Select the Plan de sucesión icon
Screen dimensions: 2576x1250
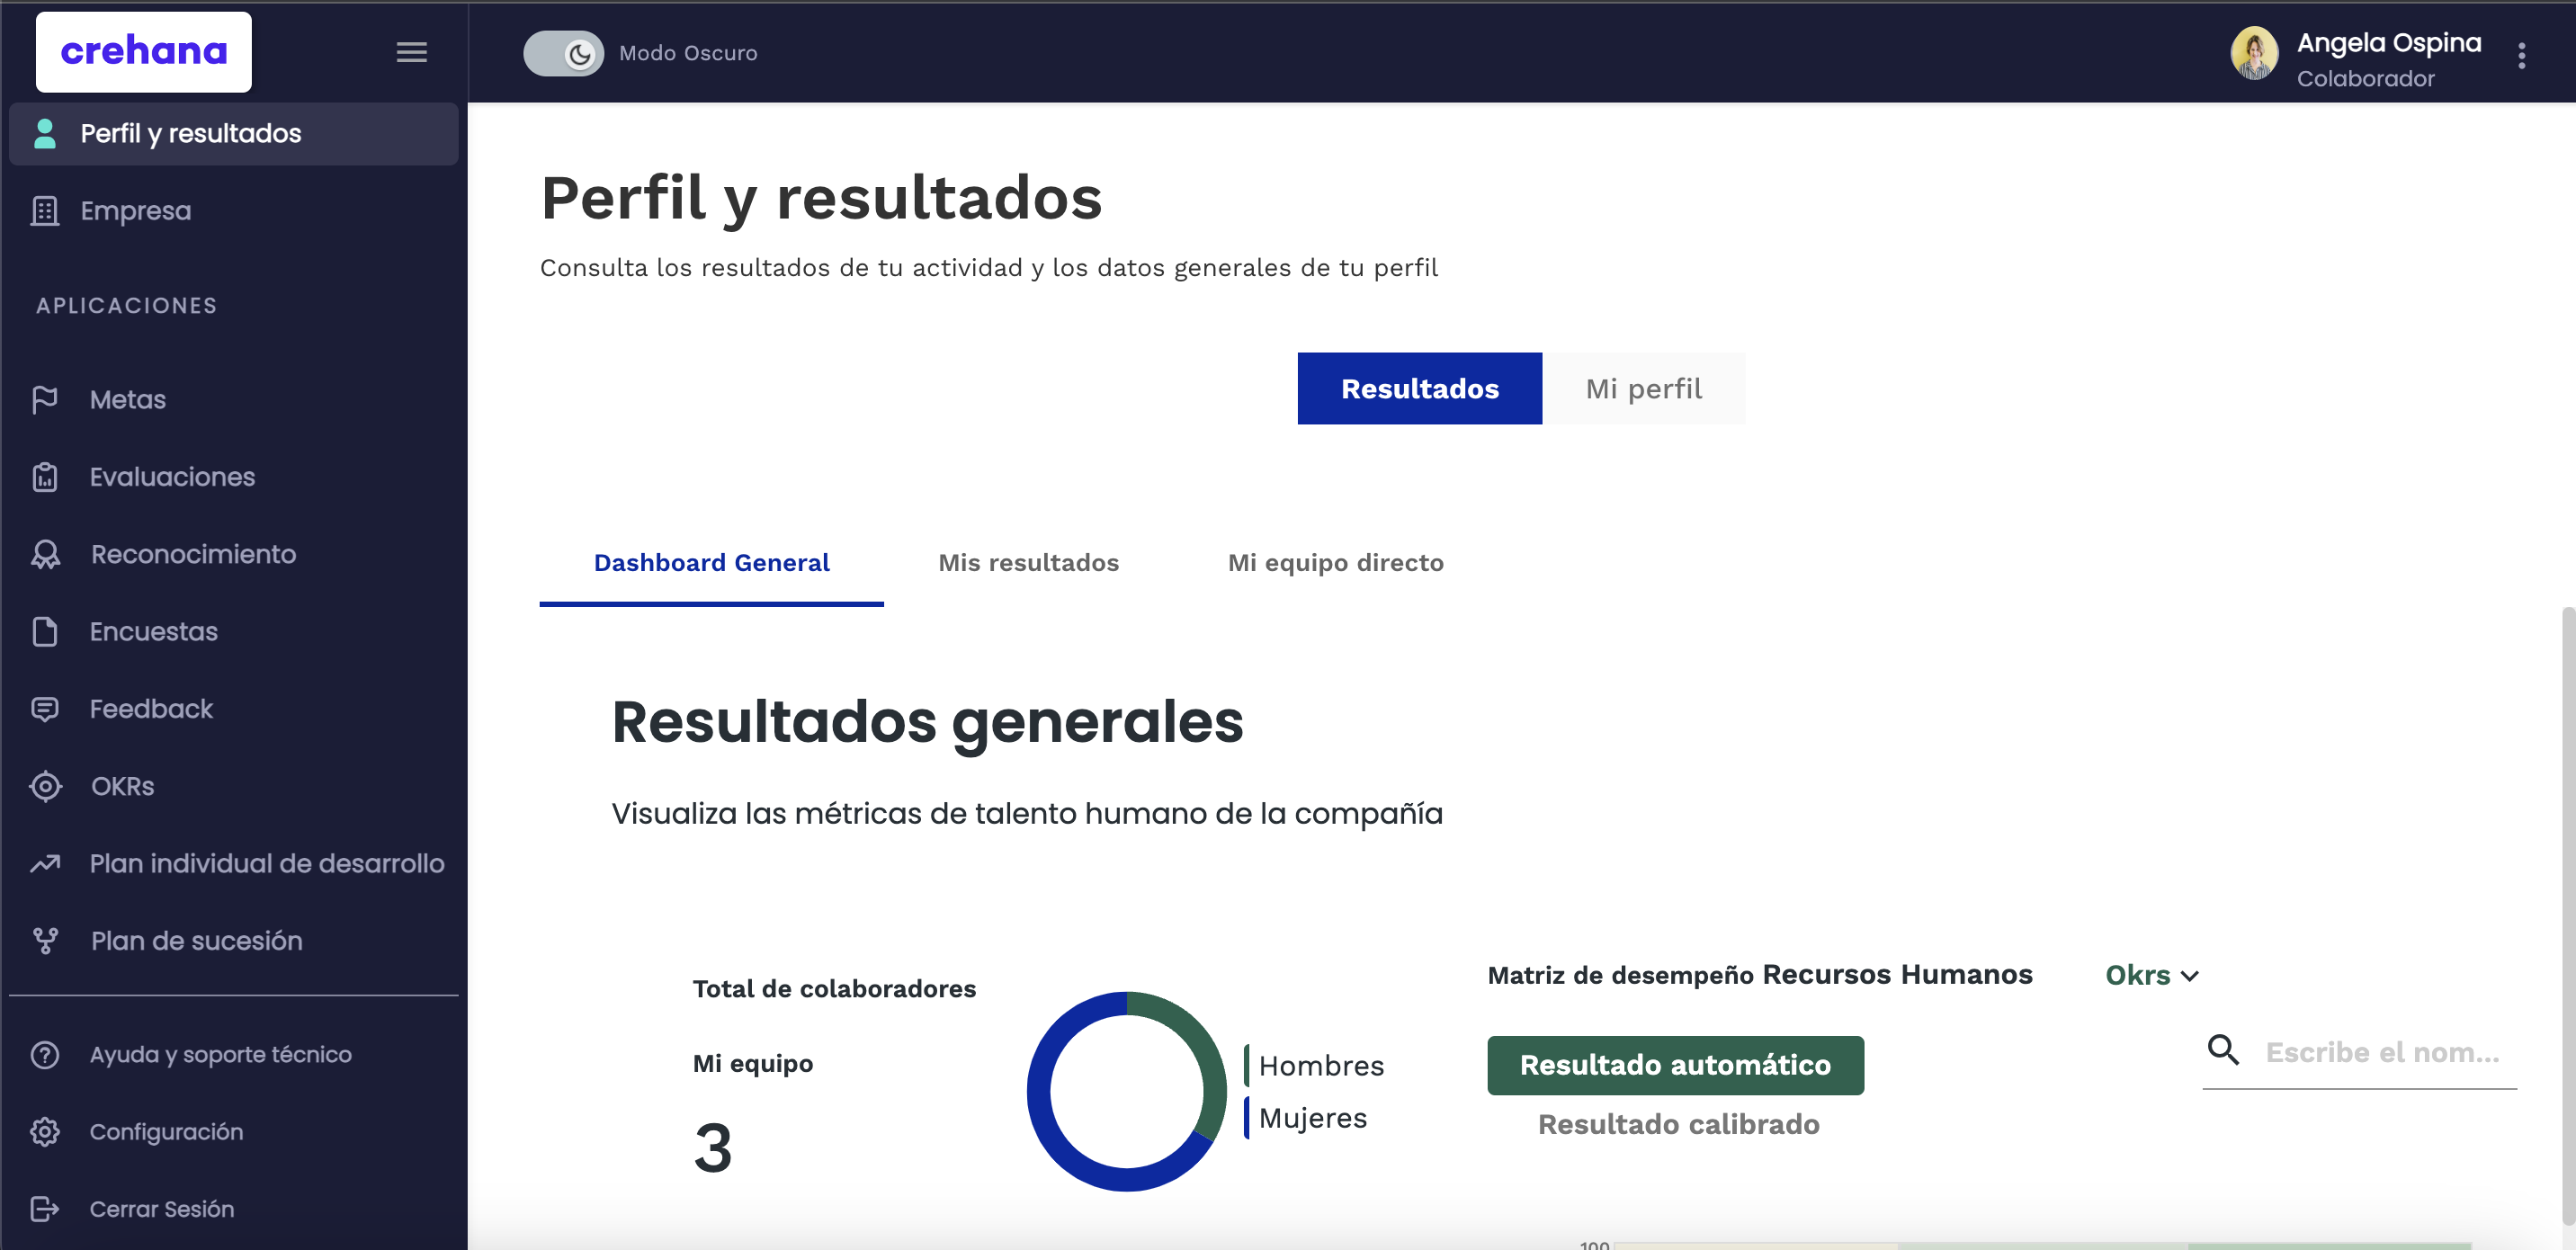[x=46, y=940]
